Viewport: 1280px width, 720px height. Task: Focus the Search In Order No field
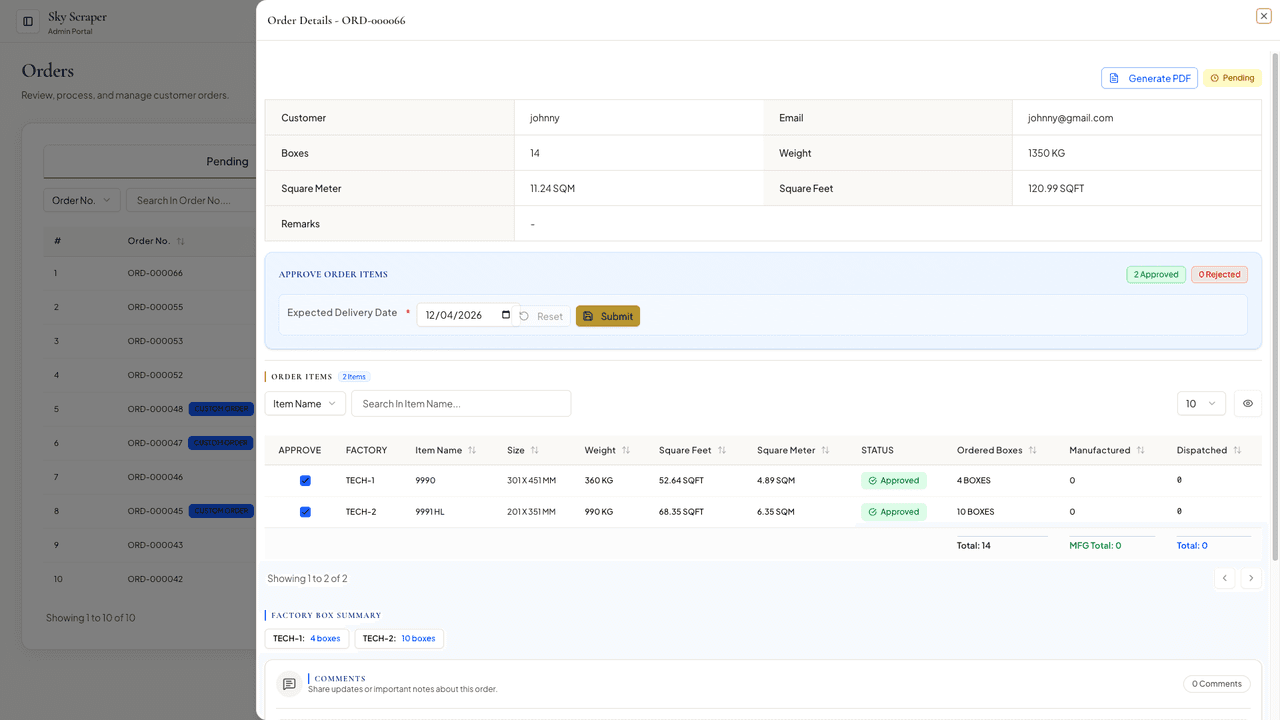(x=190, y=200)
